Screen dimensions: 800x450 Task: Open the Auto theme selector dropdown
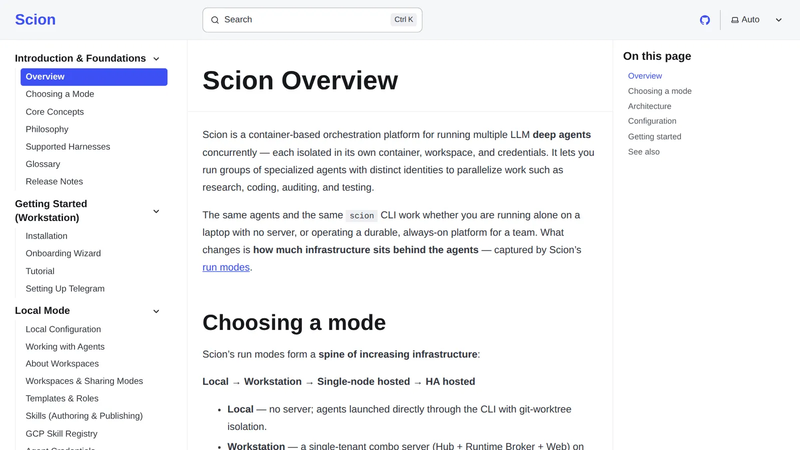point(757,20)
